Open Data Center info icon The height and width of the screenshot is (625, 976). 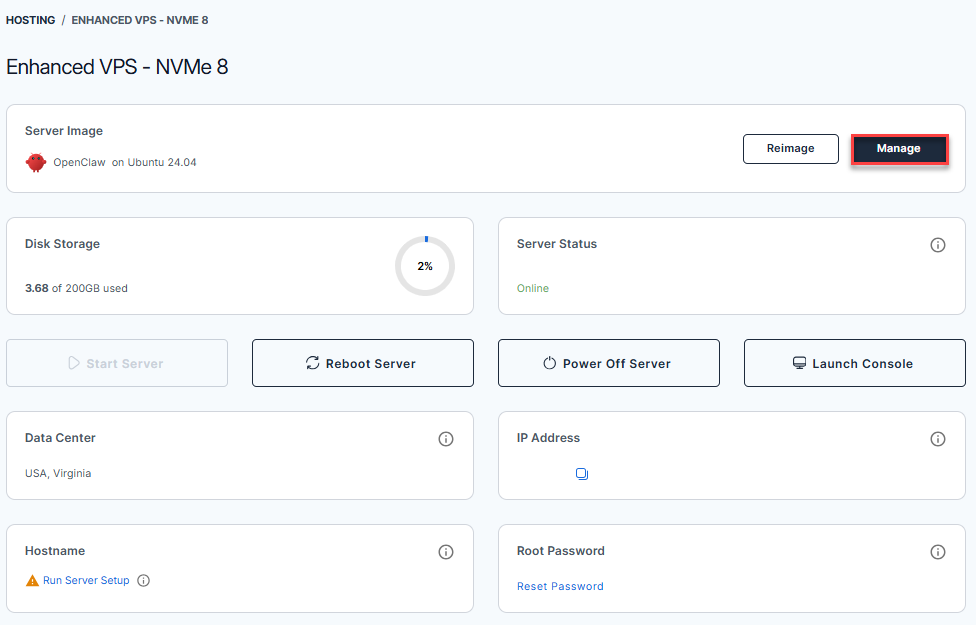446,439
